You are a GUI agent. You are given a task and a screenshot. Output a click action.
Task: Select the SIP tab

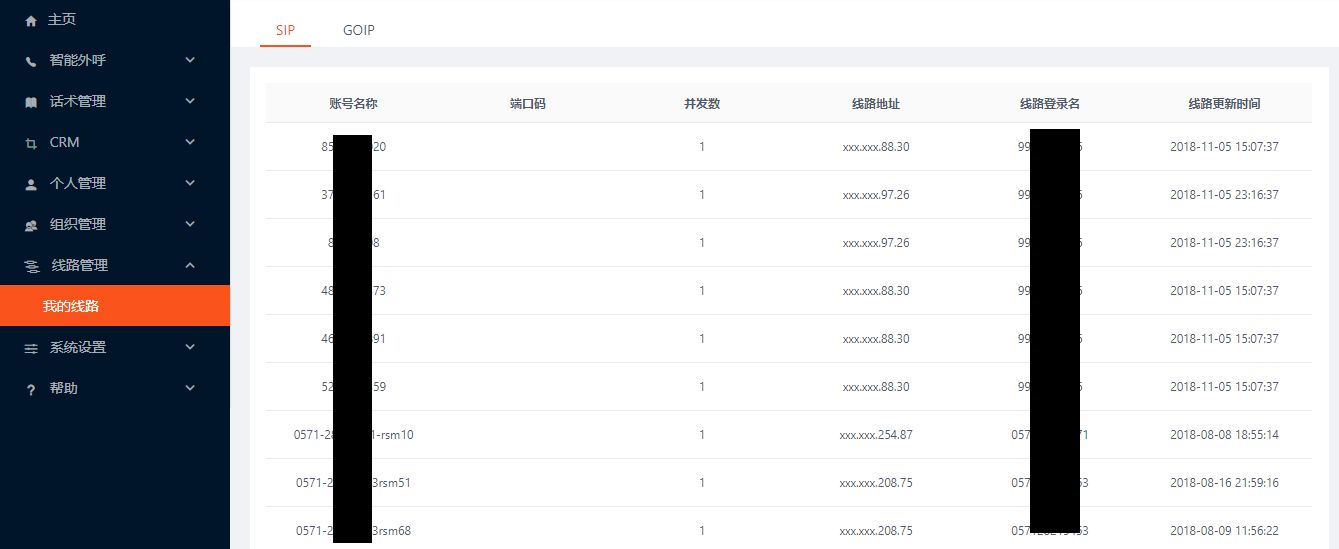pyautogui.click(x=285, y=30)
